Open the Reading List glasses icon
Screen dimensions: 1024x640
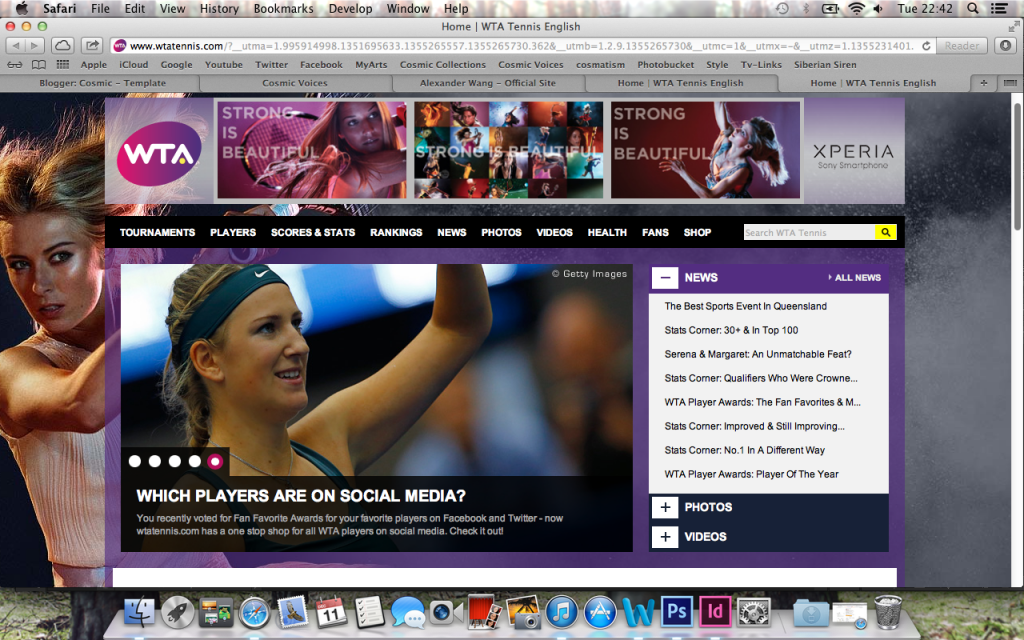15,65
